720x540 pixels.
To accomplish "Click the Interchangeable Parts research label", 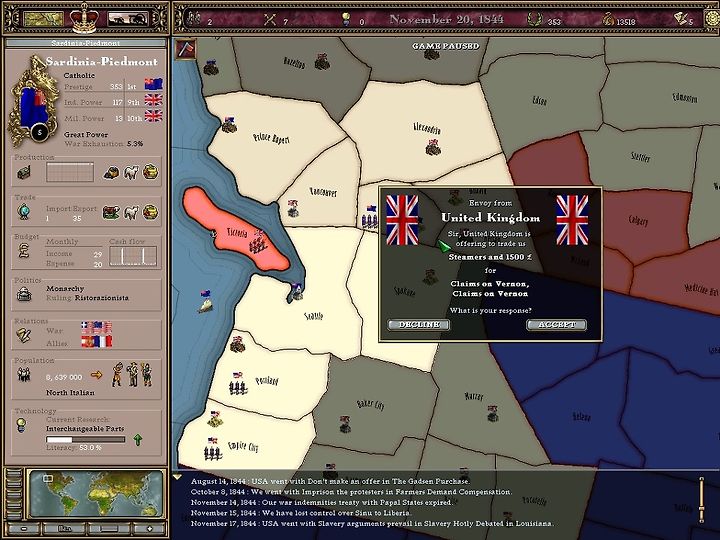I will click(x=85, y=428).
